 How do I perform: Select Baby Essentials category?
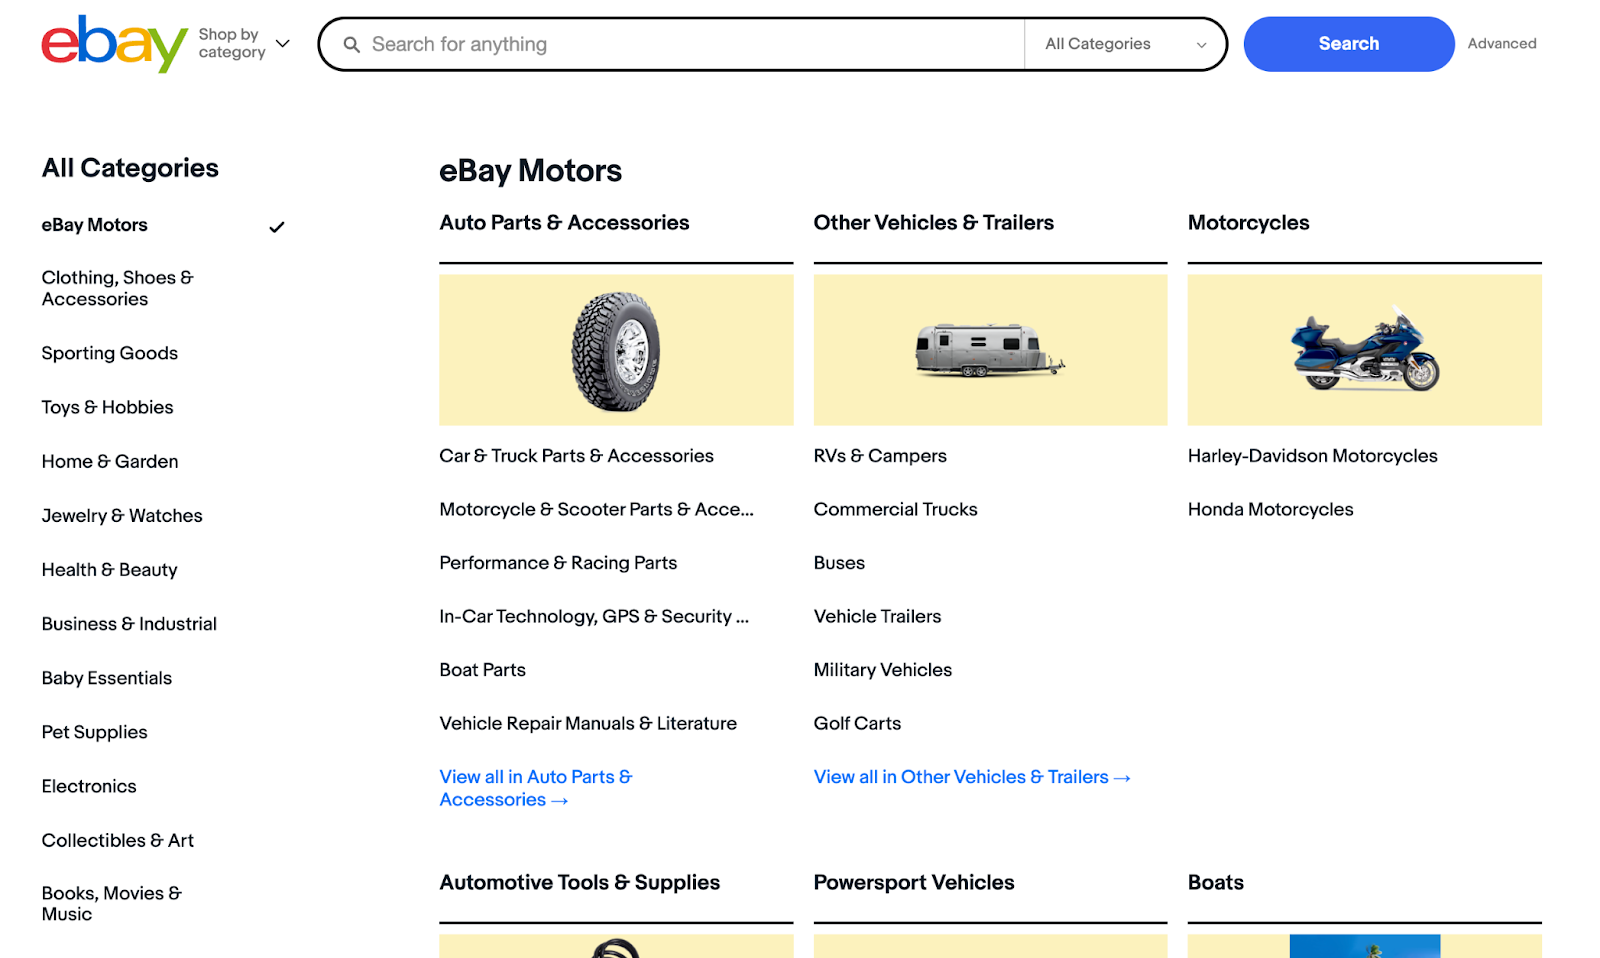click(x=107, y=678)
